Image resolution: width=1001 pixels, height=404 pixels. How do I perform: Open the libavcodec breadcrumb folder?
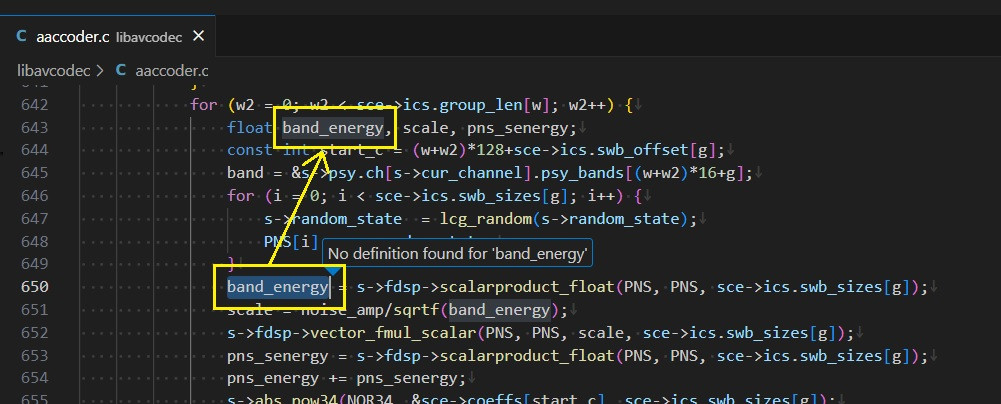pyautogui.click(x=54, y=71)
